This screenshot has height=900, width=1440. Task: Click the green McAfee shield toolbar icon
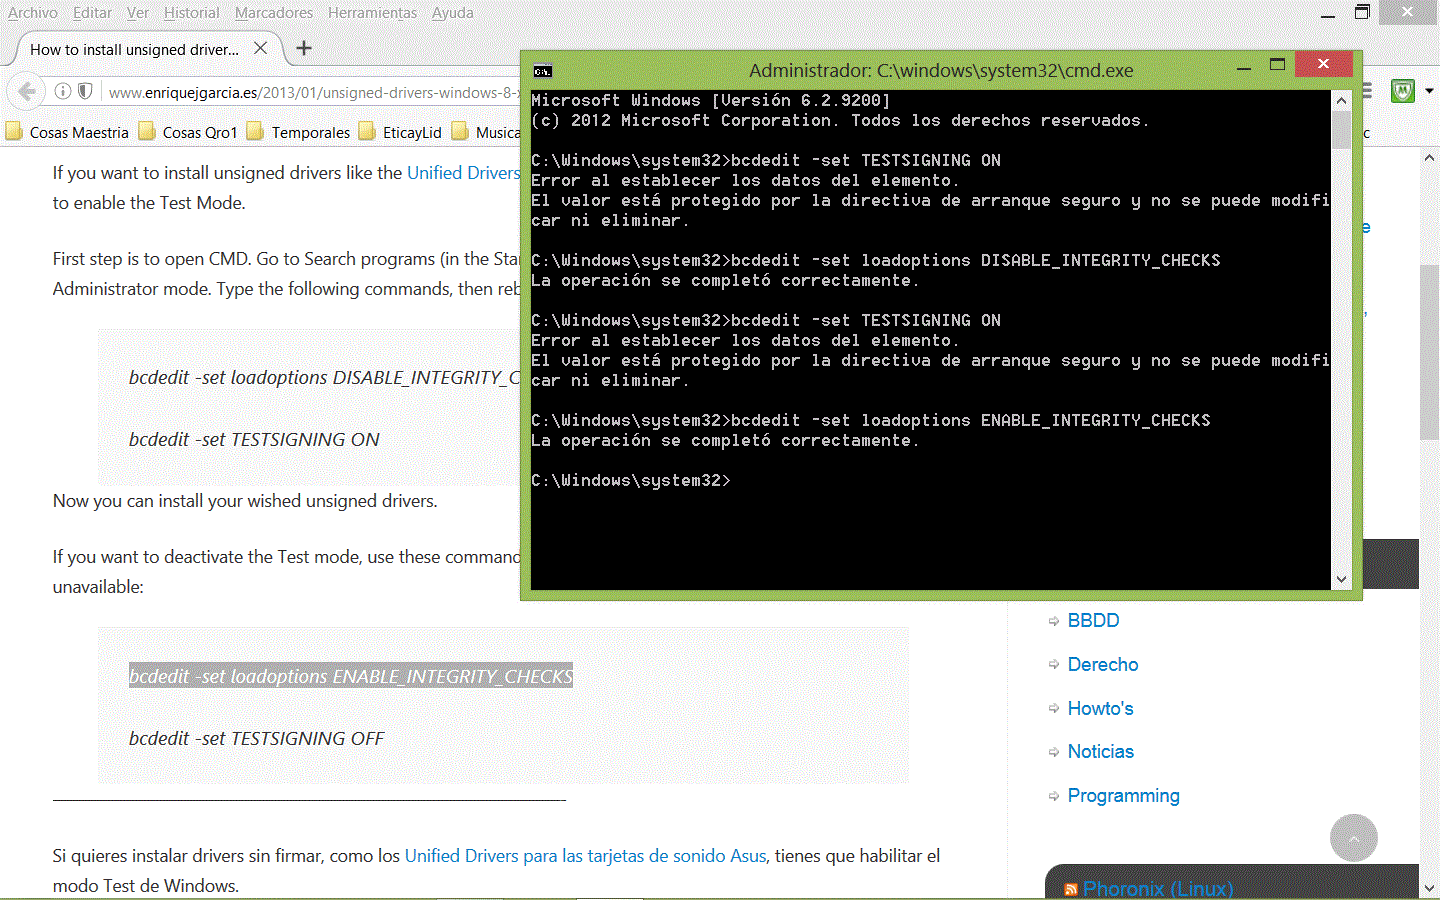click(1403, 91)
